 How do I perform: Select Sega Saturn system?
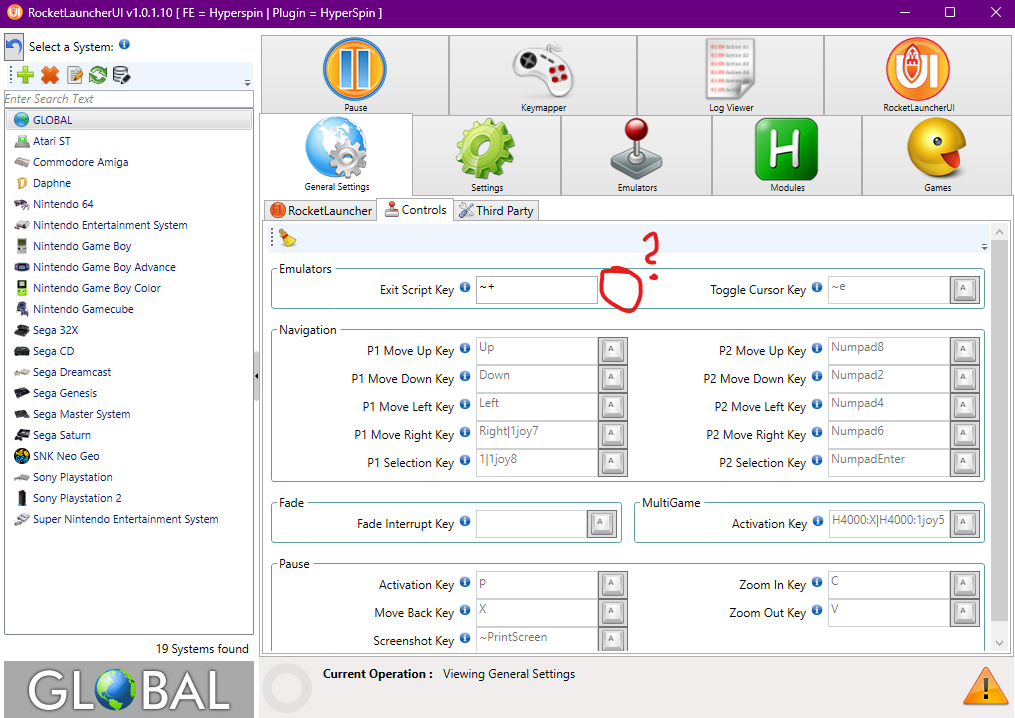129,435
